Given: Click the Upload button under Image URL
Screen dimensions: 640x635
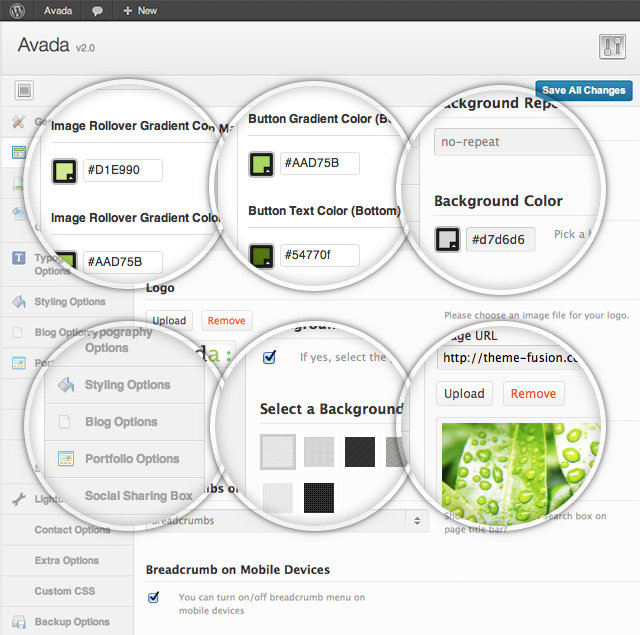Looking at the screenshot, I should click(464, 394).
